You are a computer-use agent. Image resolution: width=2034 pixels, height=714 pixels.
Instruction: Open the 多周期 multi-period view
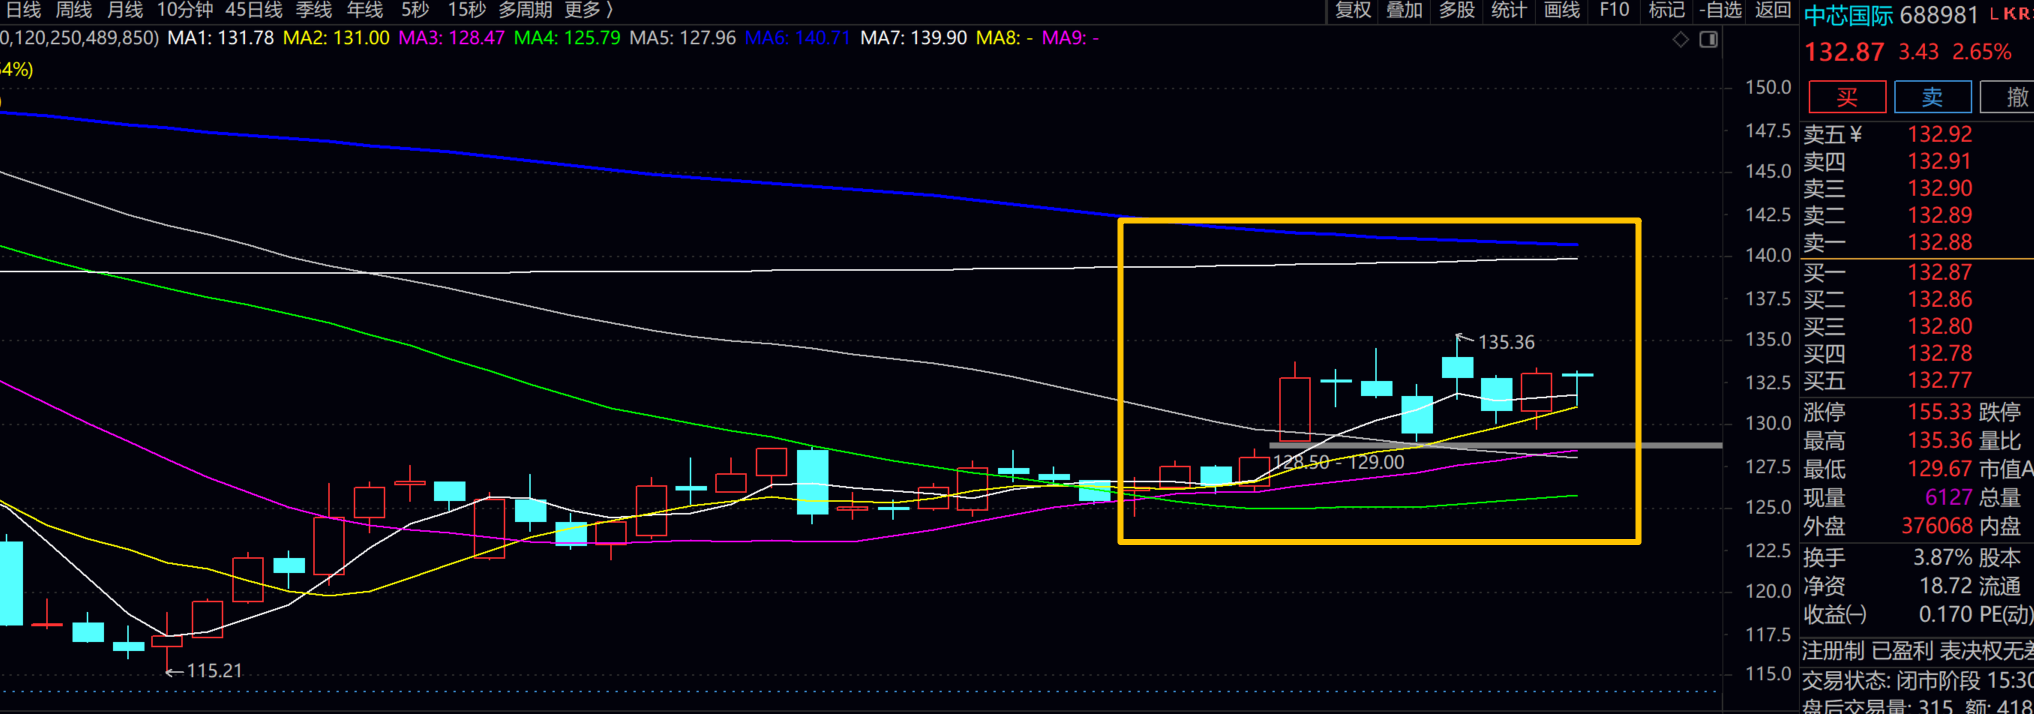click(525, 10)
